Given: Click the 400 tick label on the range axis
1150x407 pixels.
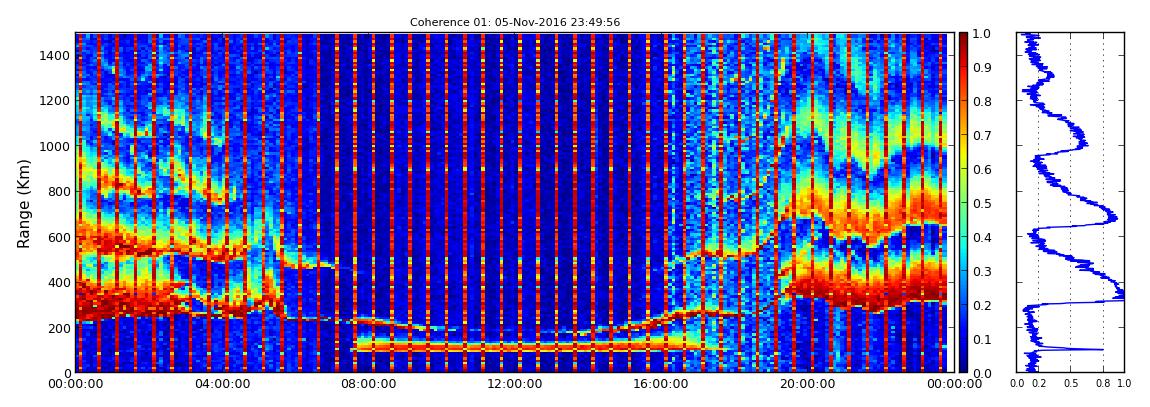Looking at the screenshot, I should coord(59,282).
